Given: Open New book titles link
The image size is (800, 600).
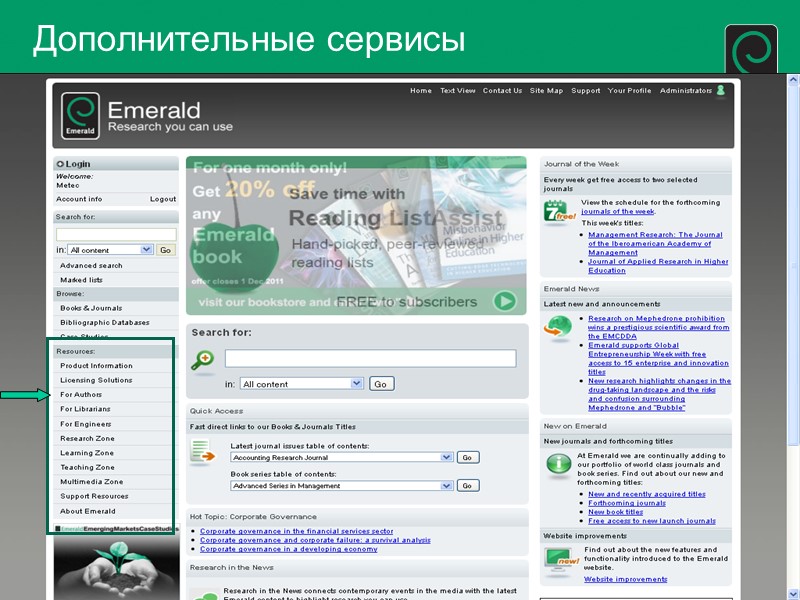Looking at the screenshot, I should click(616, 512).
